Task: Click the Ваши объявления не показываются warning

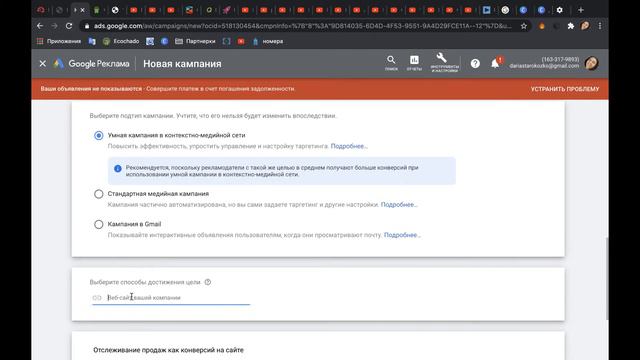Action: pos(91,89)
